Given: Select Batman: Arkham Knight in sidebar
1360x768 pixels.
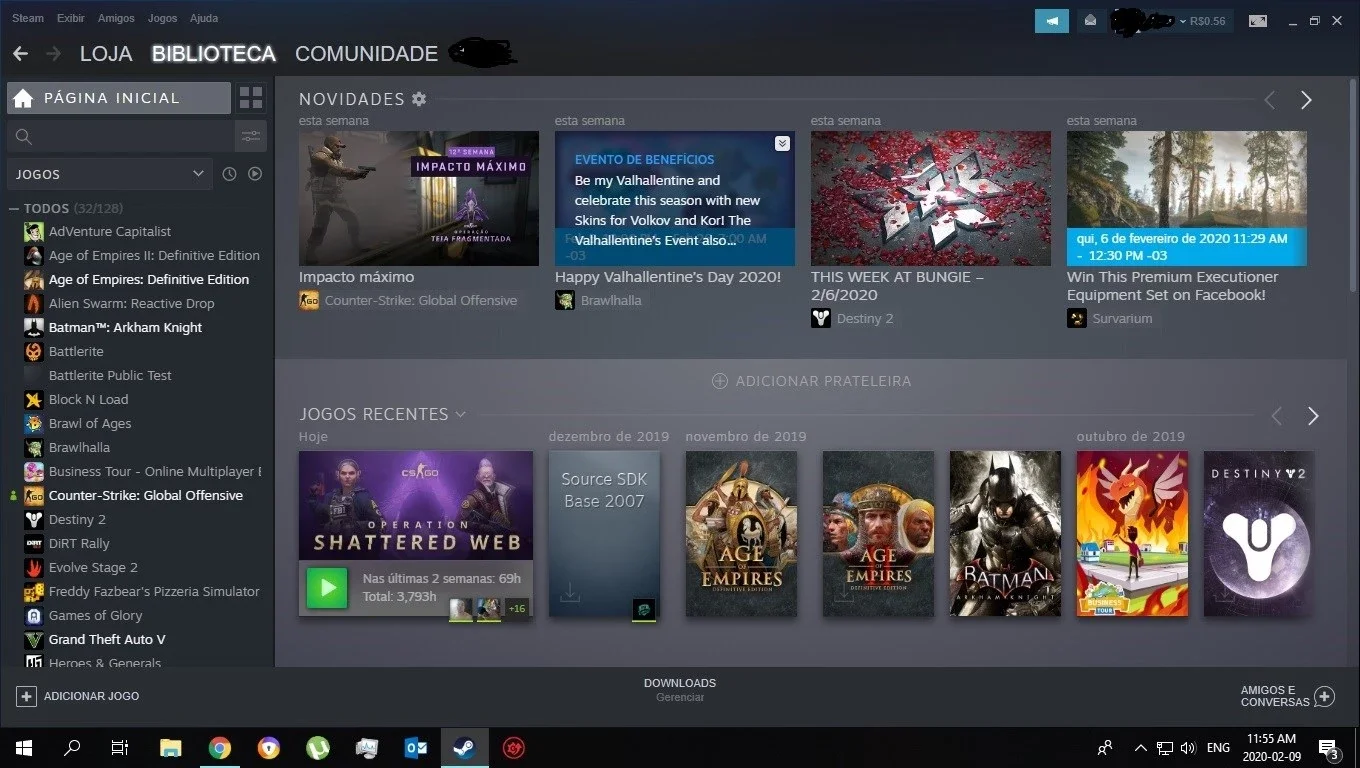Looking at the screenshot, I should click(125, 327).
